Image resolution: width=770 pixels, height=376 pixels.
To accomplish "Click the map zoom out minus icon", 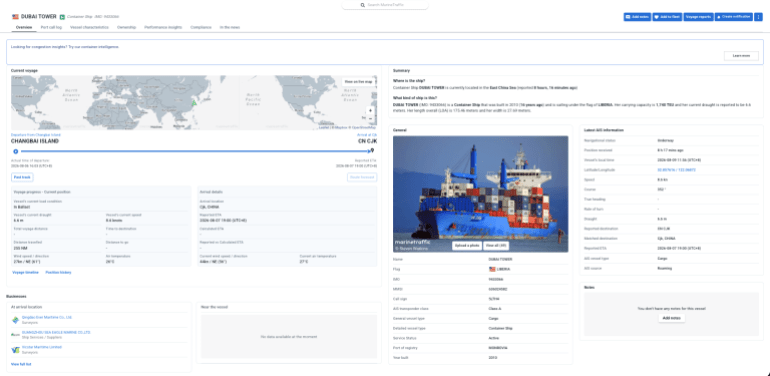I will click(370, 118).
